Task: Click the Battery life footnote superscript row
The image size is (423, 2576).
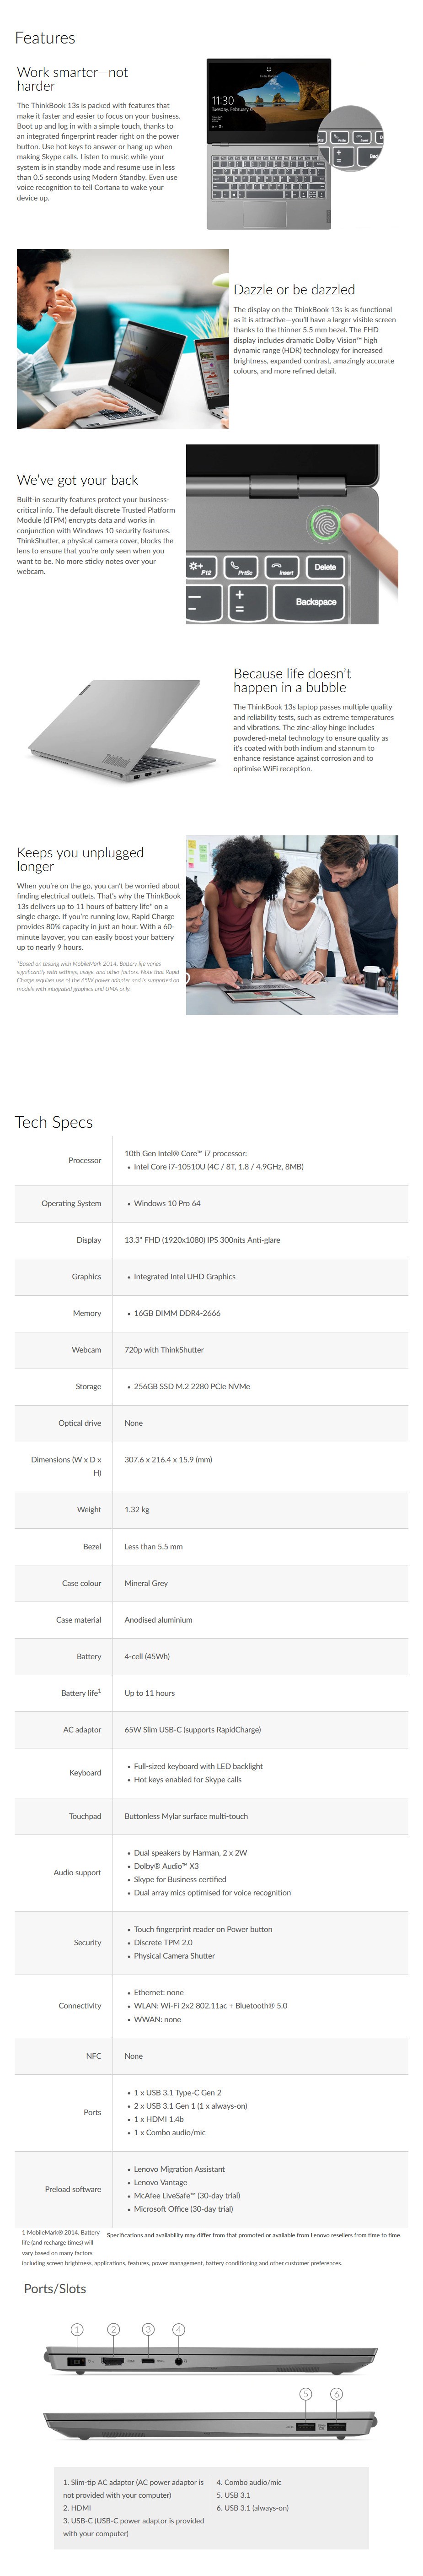Action: pyautogui.click(x=211, y=1693)
